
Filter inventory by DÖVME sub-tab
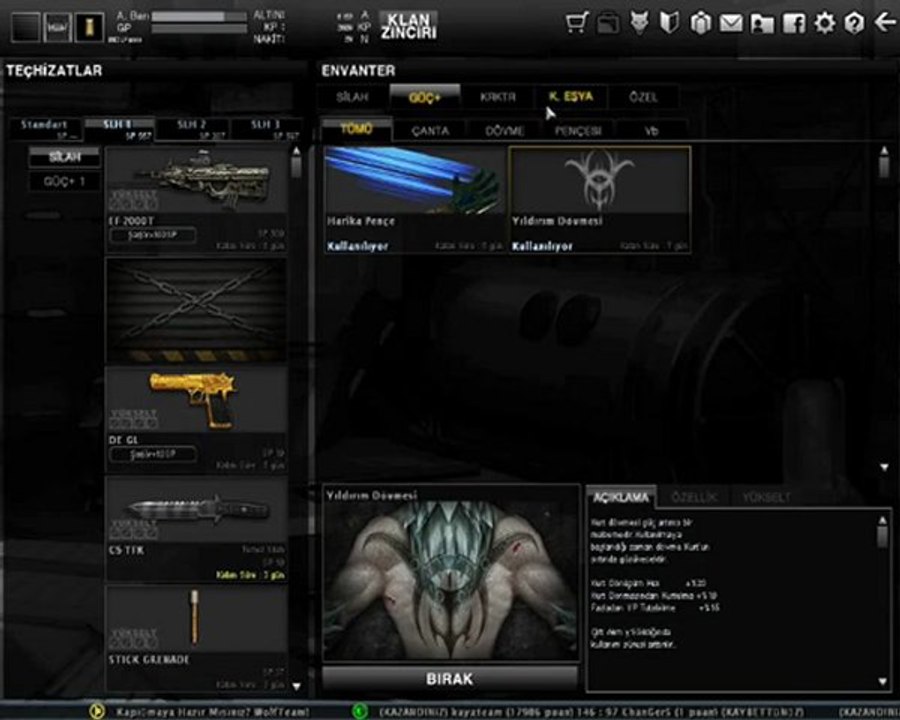point(504,131)
